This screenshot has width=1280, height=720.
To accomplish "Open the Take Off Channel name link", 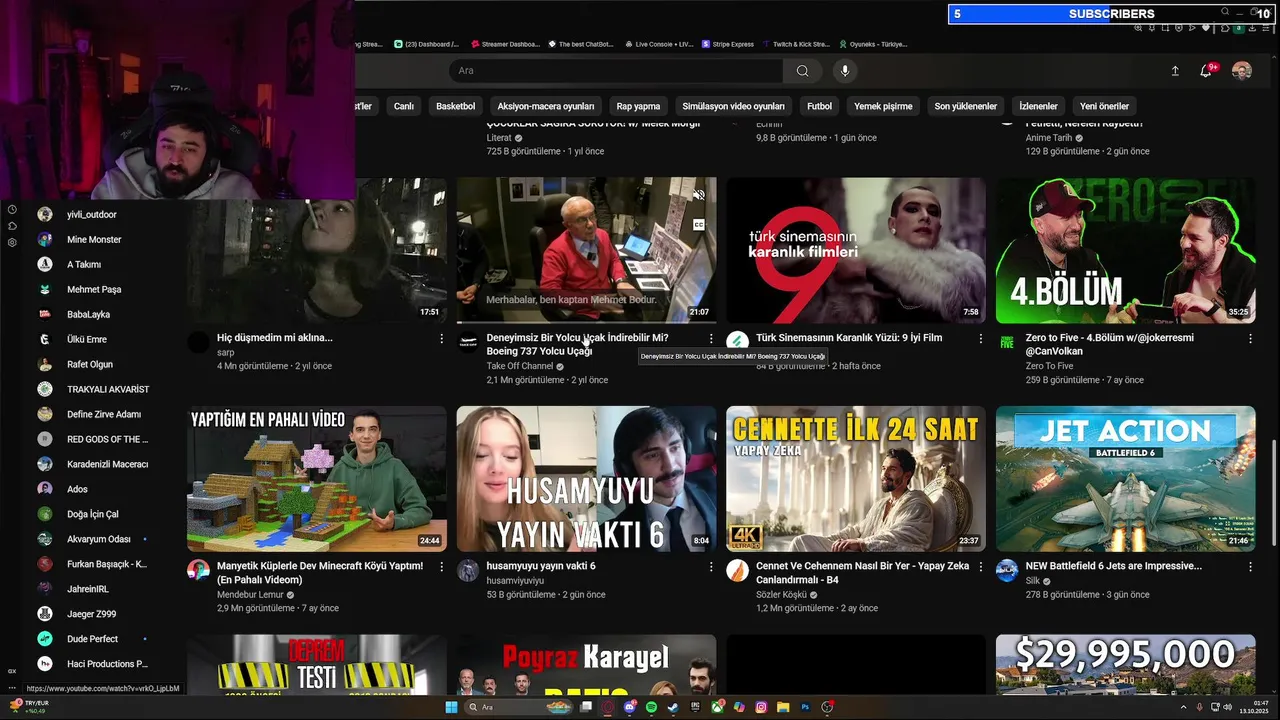I will 520,366.
